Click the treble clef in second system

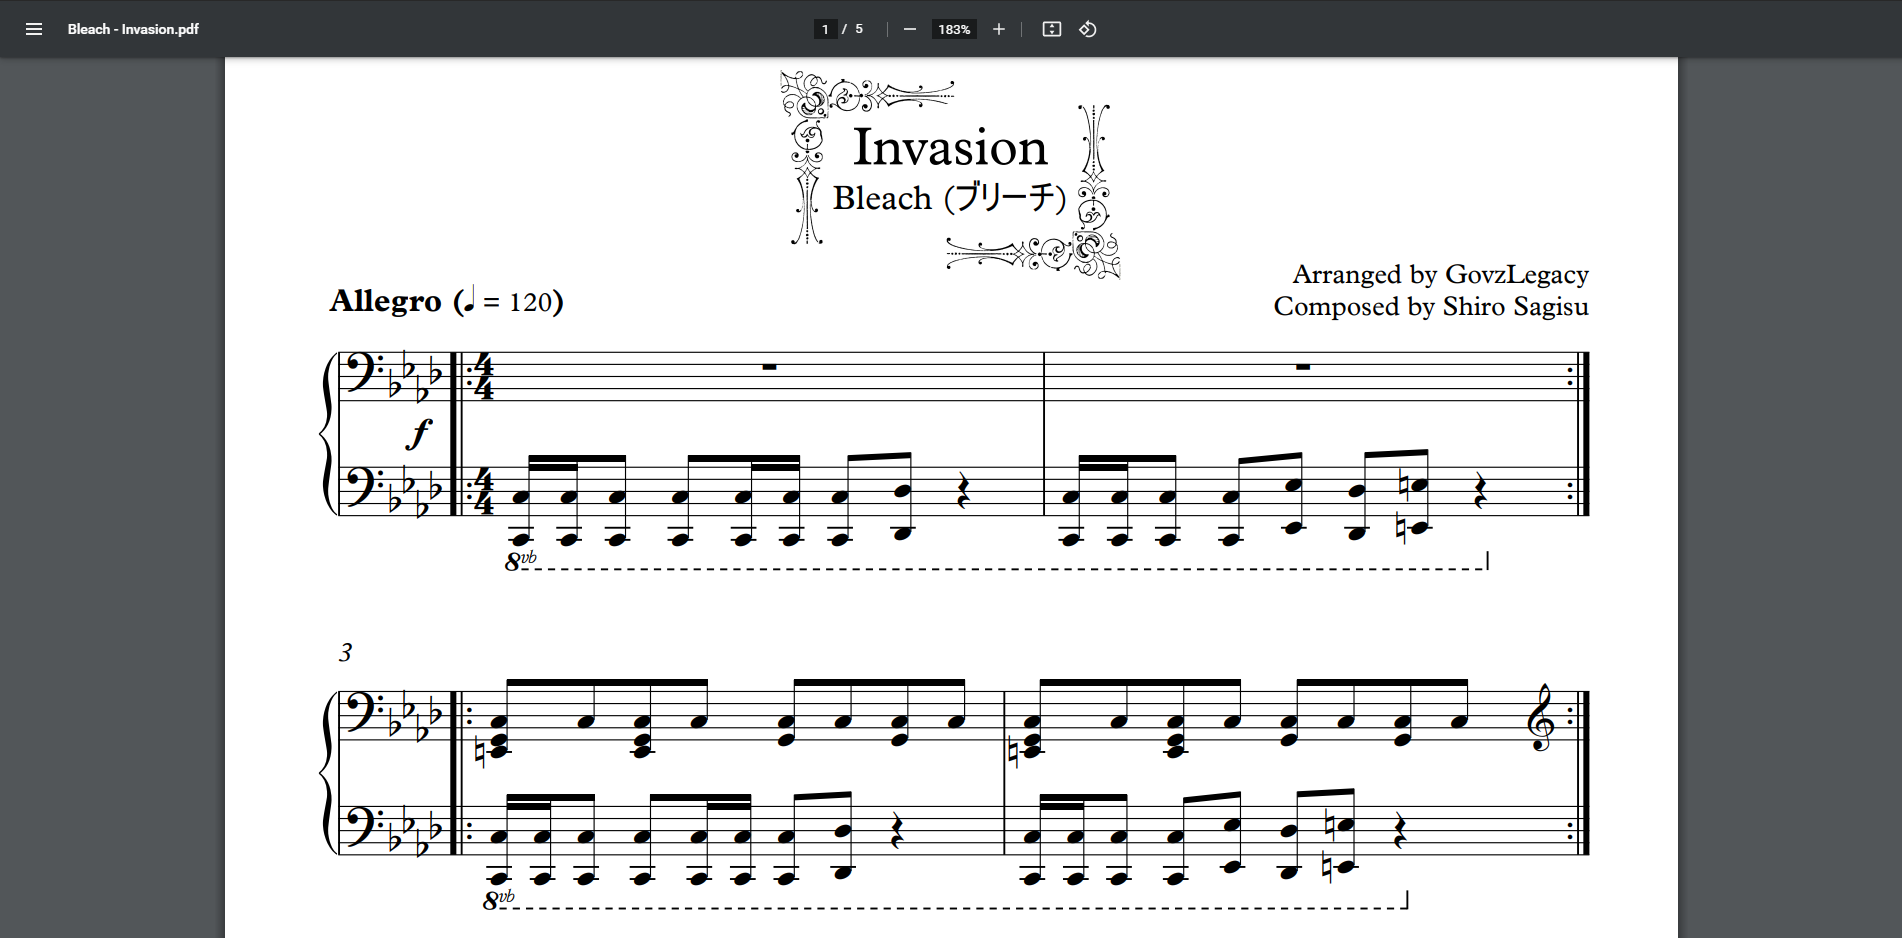pos(1541,718)
